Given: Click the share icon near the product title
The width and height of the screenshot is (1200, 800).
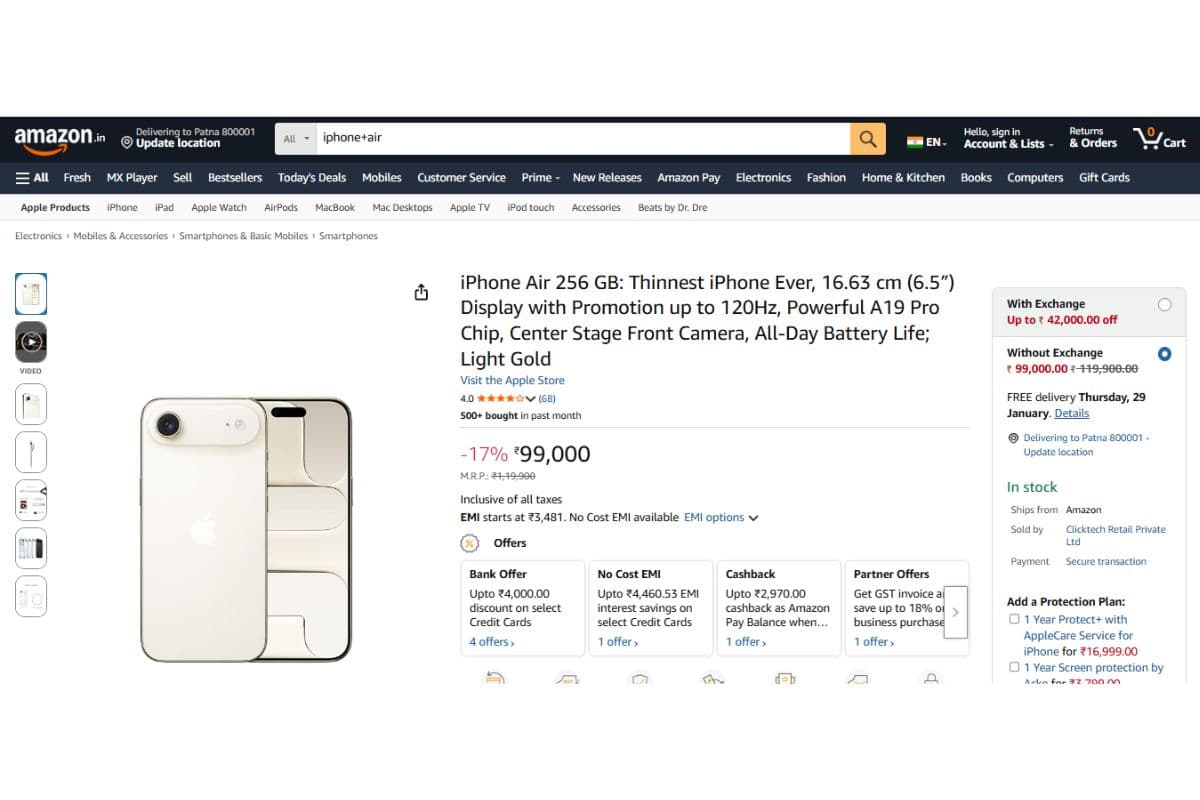Looking at the screenshot, I should point(421,291).
